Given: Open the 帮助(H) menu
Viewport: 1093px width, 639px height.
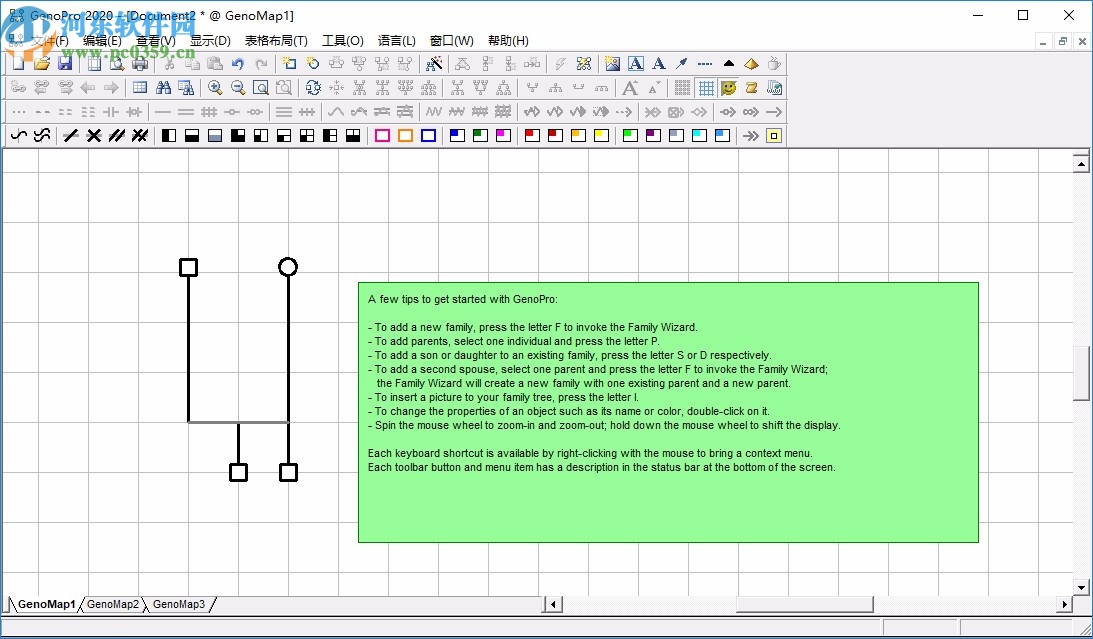Looking at the screenshot, I should click(x=508, y=41).
